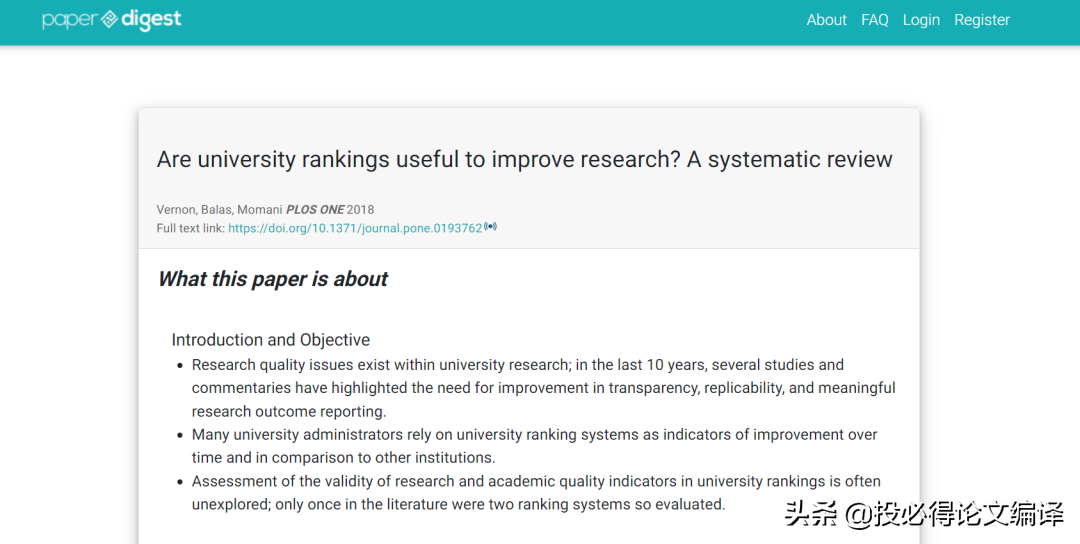Click the open-access signal icon after DOI
The width and height of the screenshot is (1080, 544).
point(491,227)
